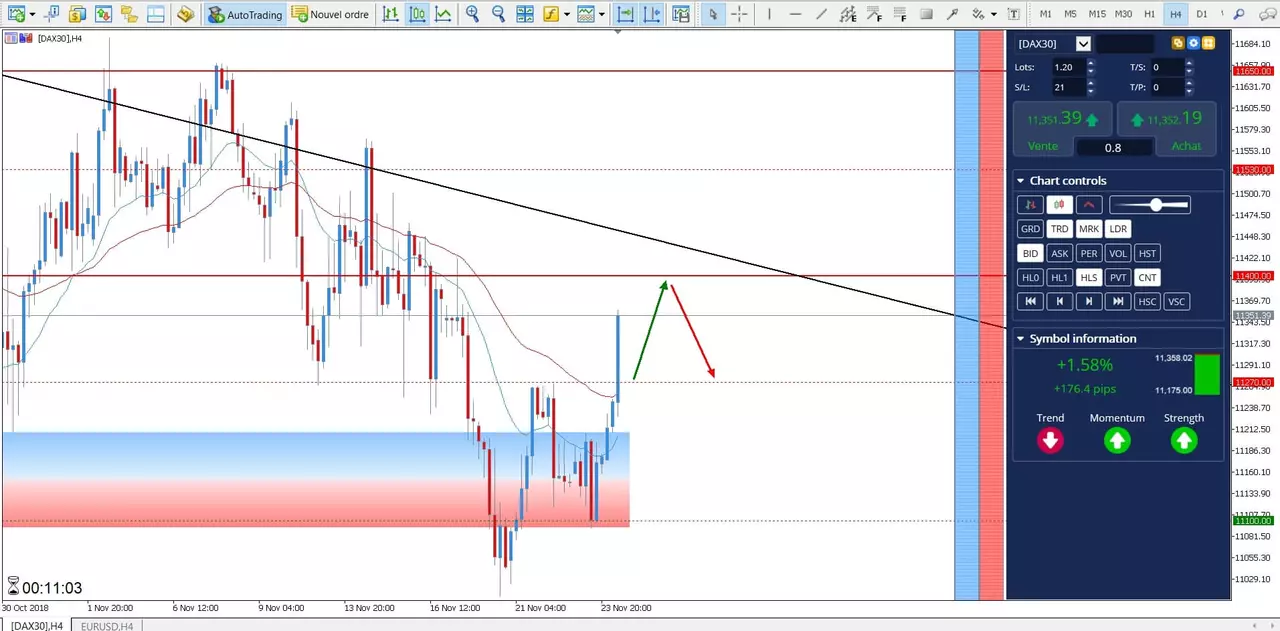Viewport: 1280px width, 631px height.
Task: Expand the indicators dropdown arrow
Action: coord(567,14)
